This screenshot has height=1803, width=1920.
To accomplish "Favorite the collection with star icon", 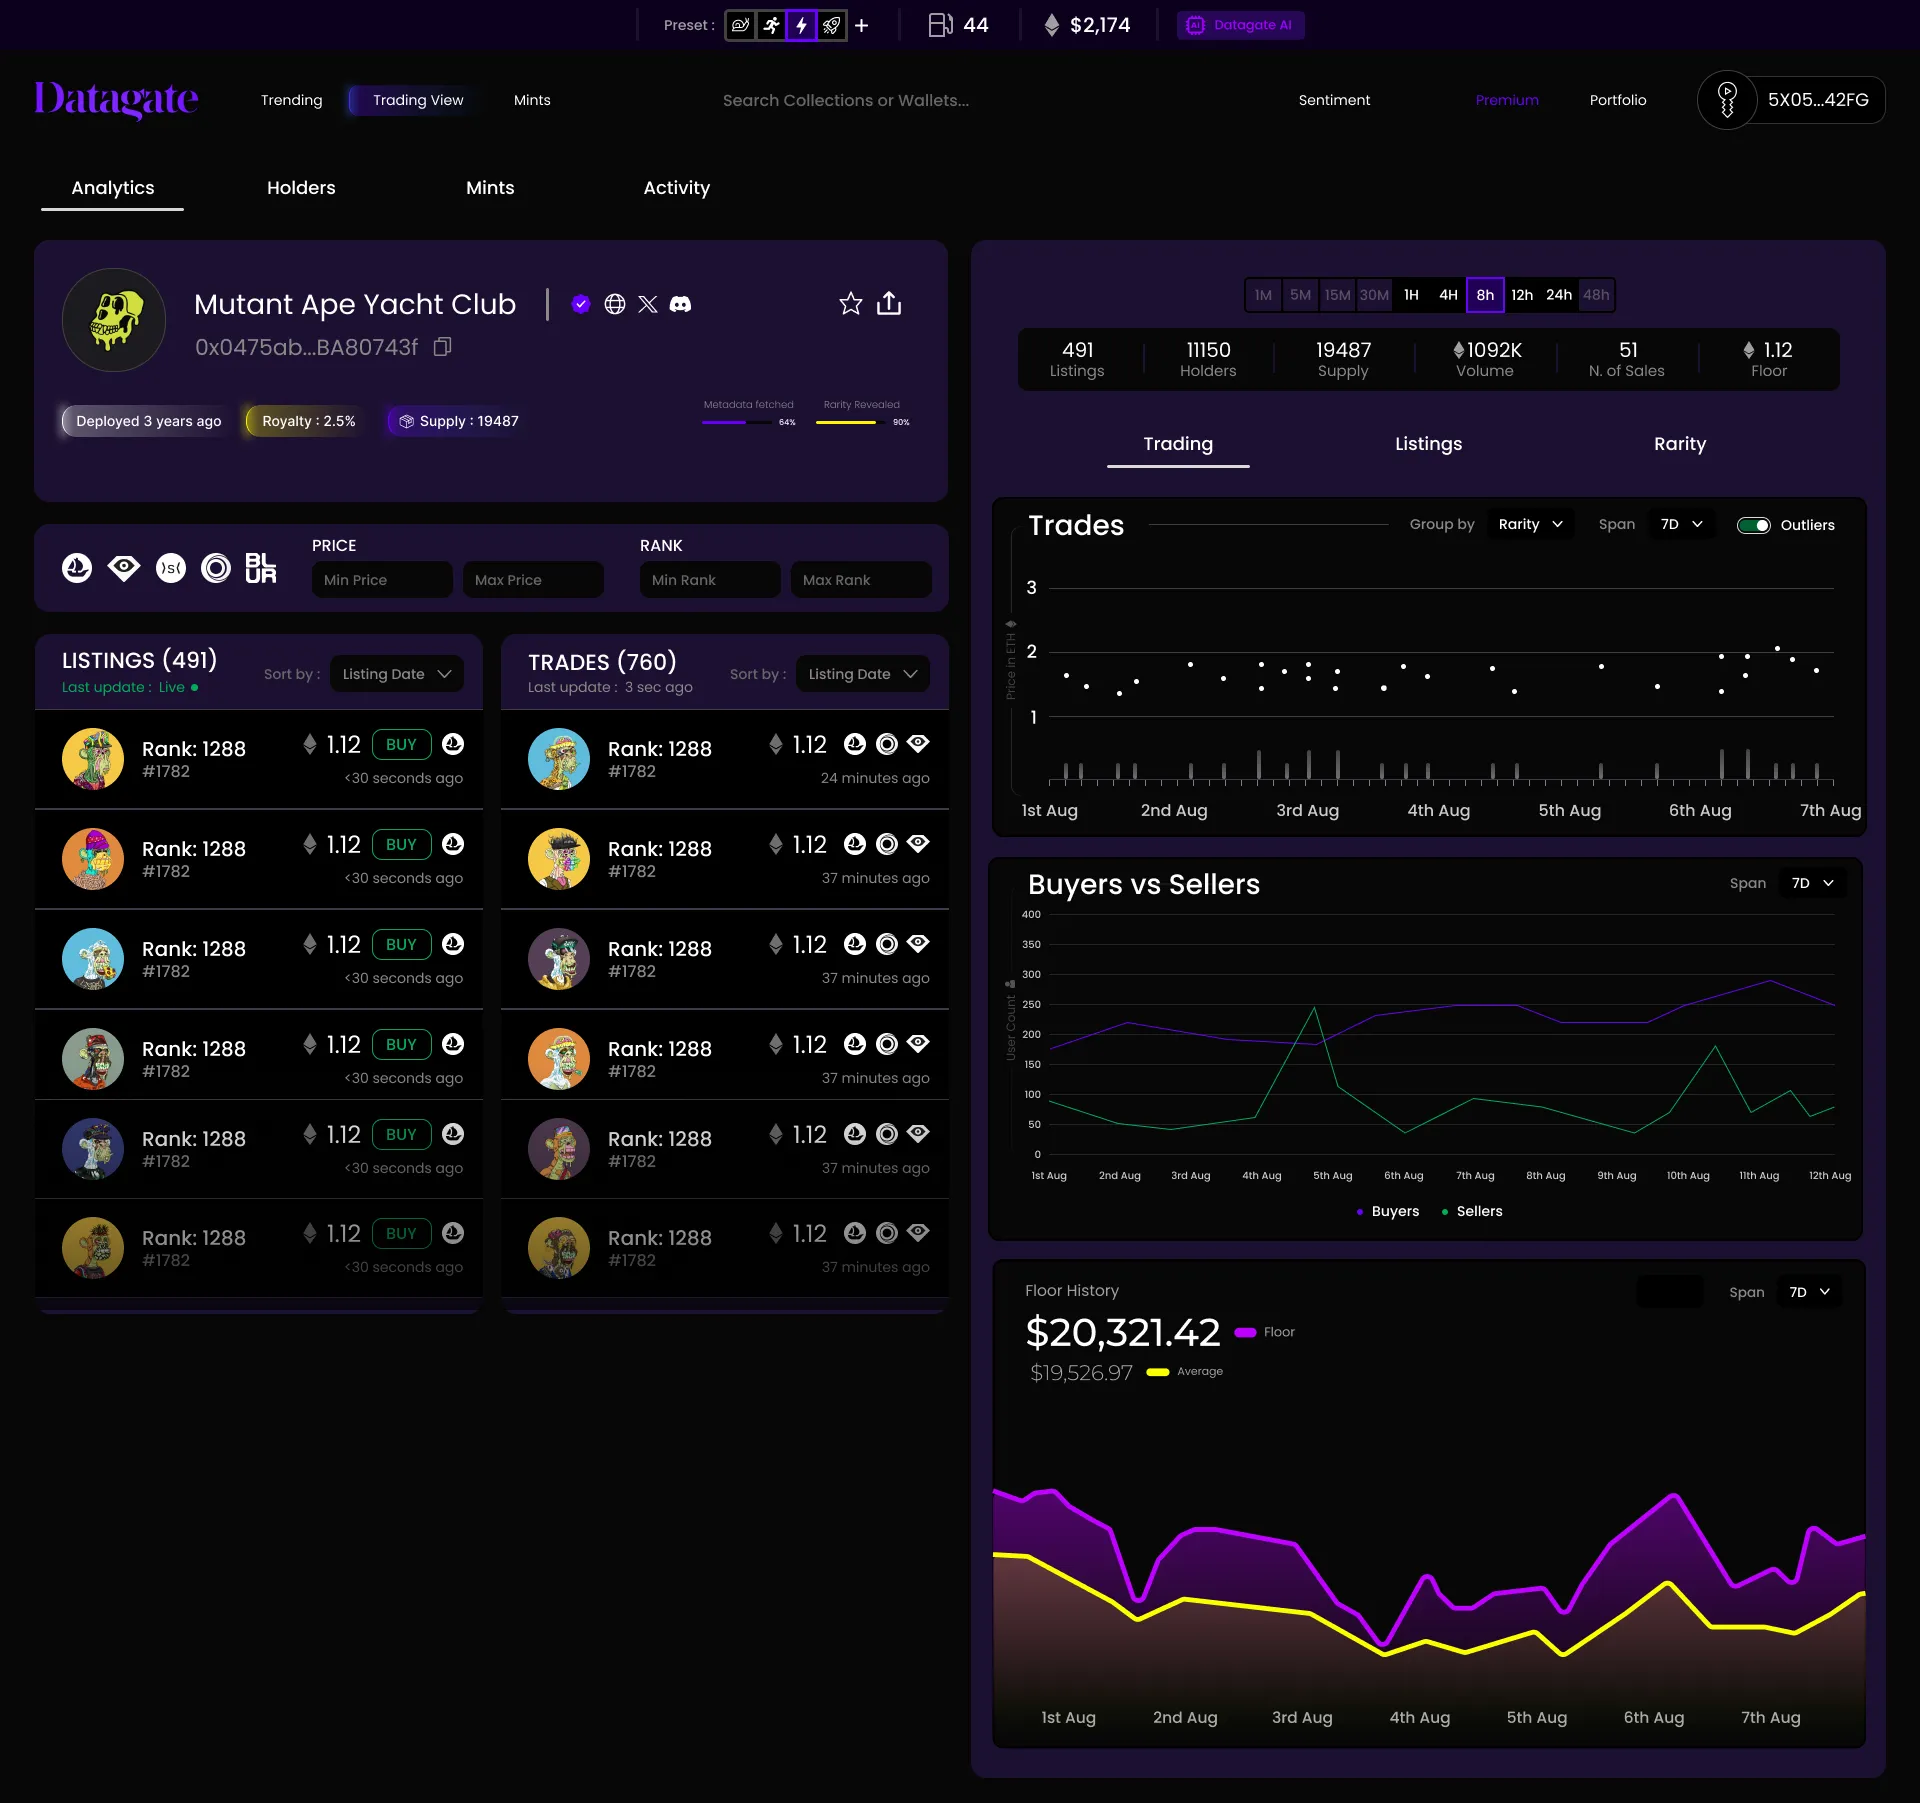I will [851, 303].
